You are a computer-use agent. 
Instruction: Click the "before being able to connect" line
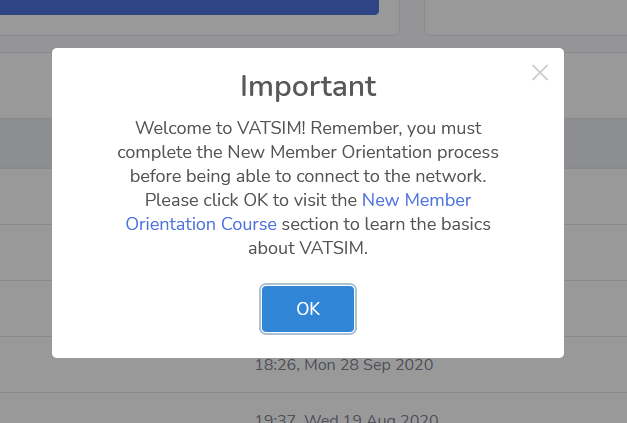pos(308,176)
